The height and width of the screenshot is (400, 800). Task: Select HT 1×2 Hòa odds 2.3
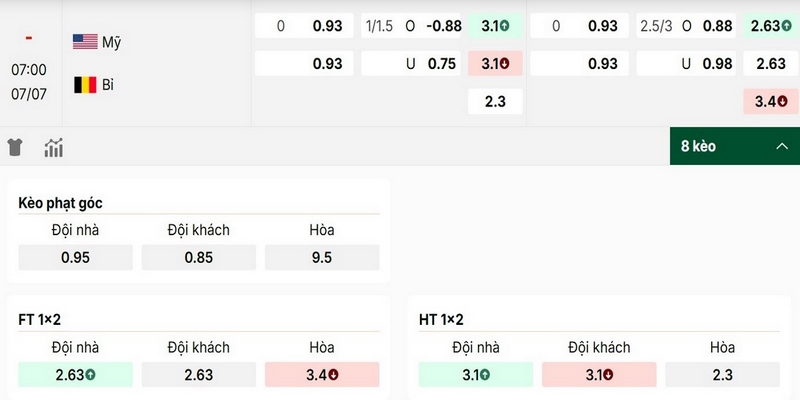[722, 375]
